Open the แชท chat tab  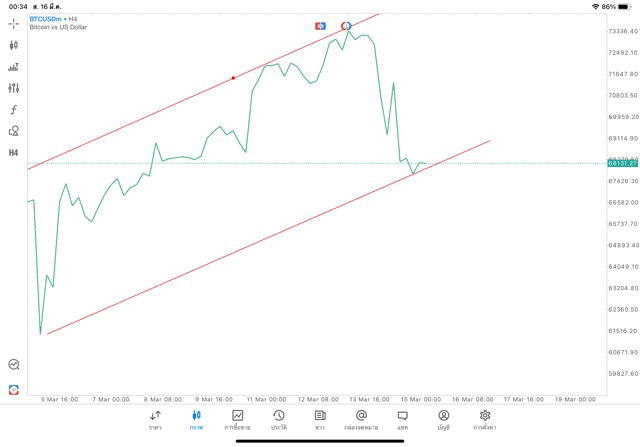point(402,420)
